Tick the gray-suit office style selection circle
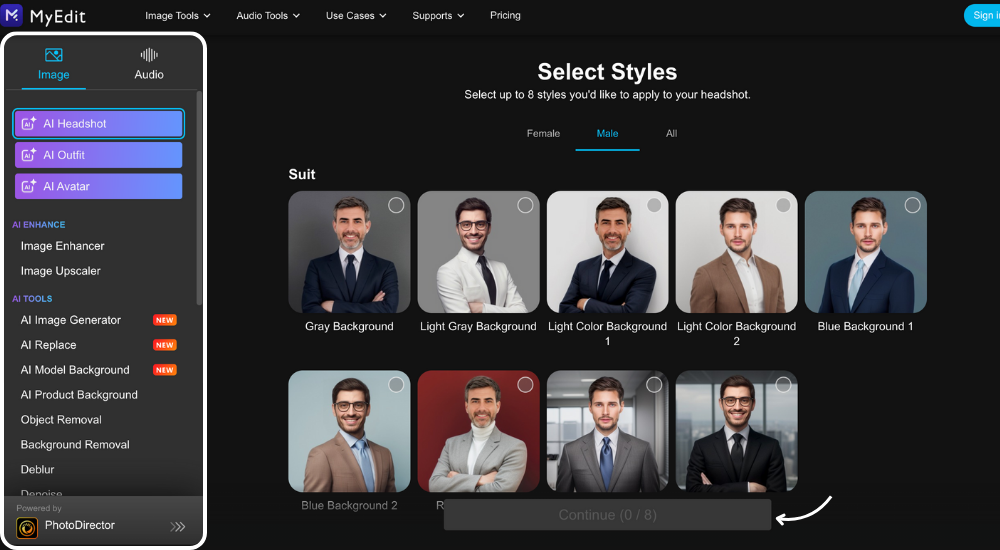 (x=654, y=385)
